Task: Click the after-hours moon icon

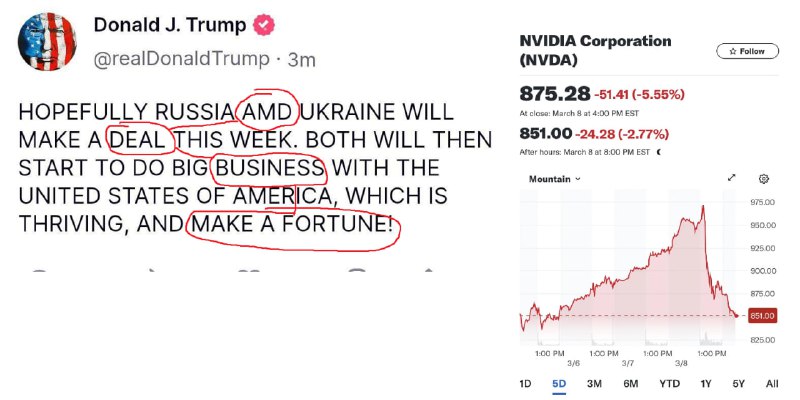Action: coord(659,152)
